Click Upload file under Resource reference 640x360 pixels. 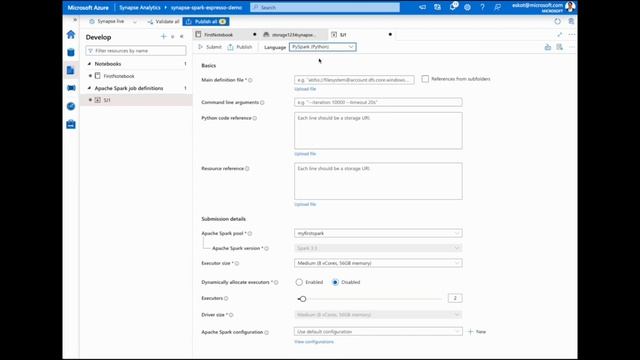(x=305, y=204)
